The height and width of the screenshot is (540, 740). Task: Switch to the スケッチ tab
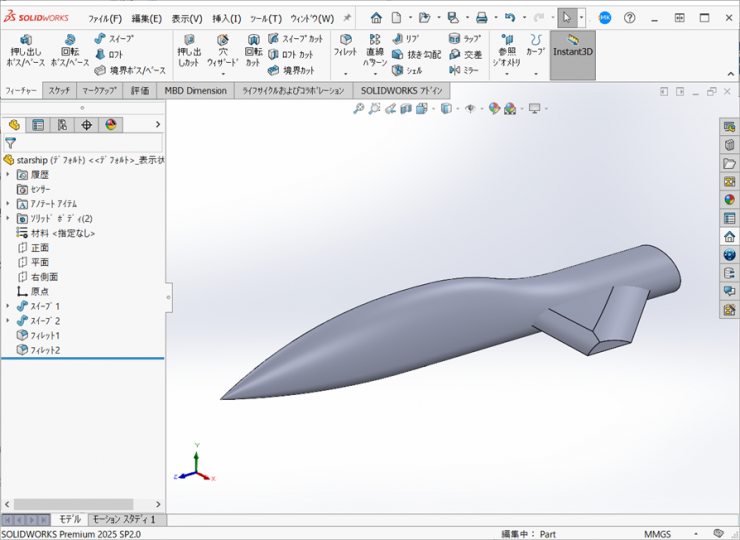tap(59, 91)
